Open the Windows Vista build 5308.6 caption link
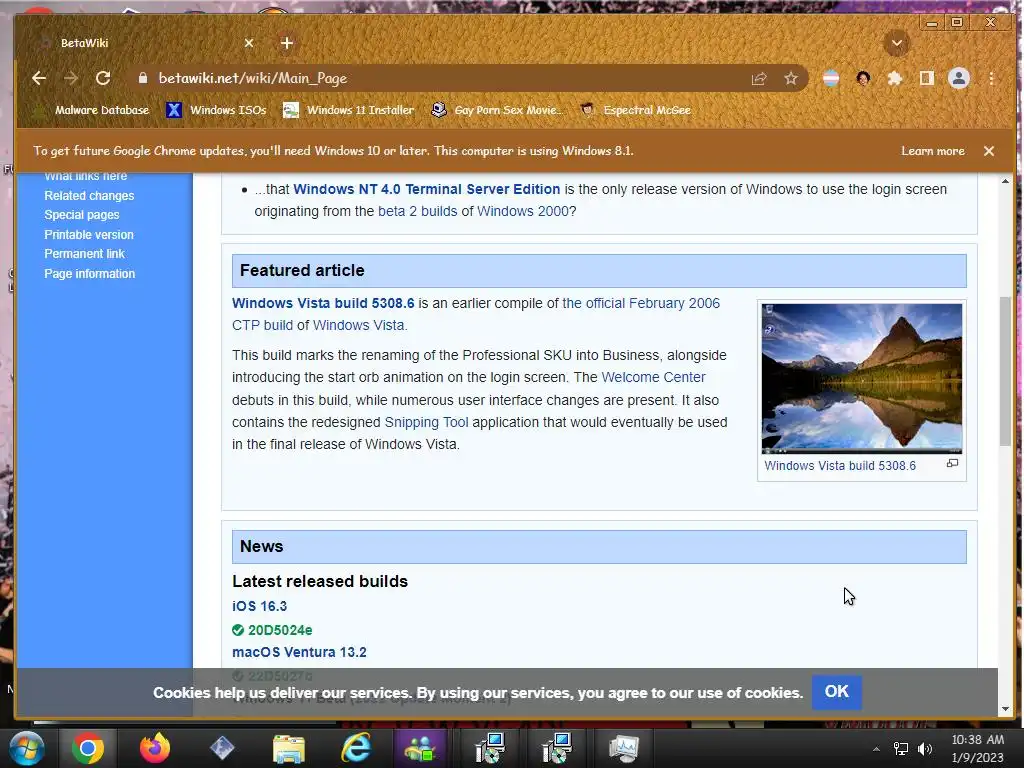Screen dimensions: 1024x768 pyautogui.click(x=840, y=466)
